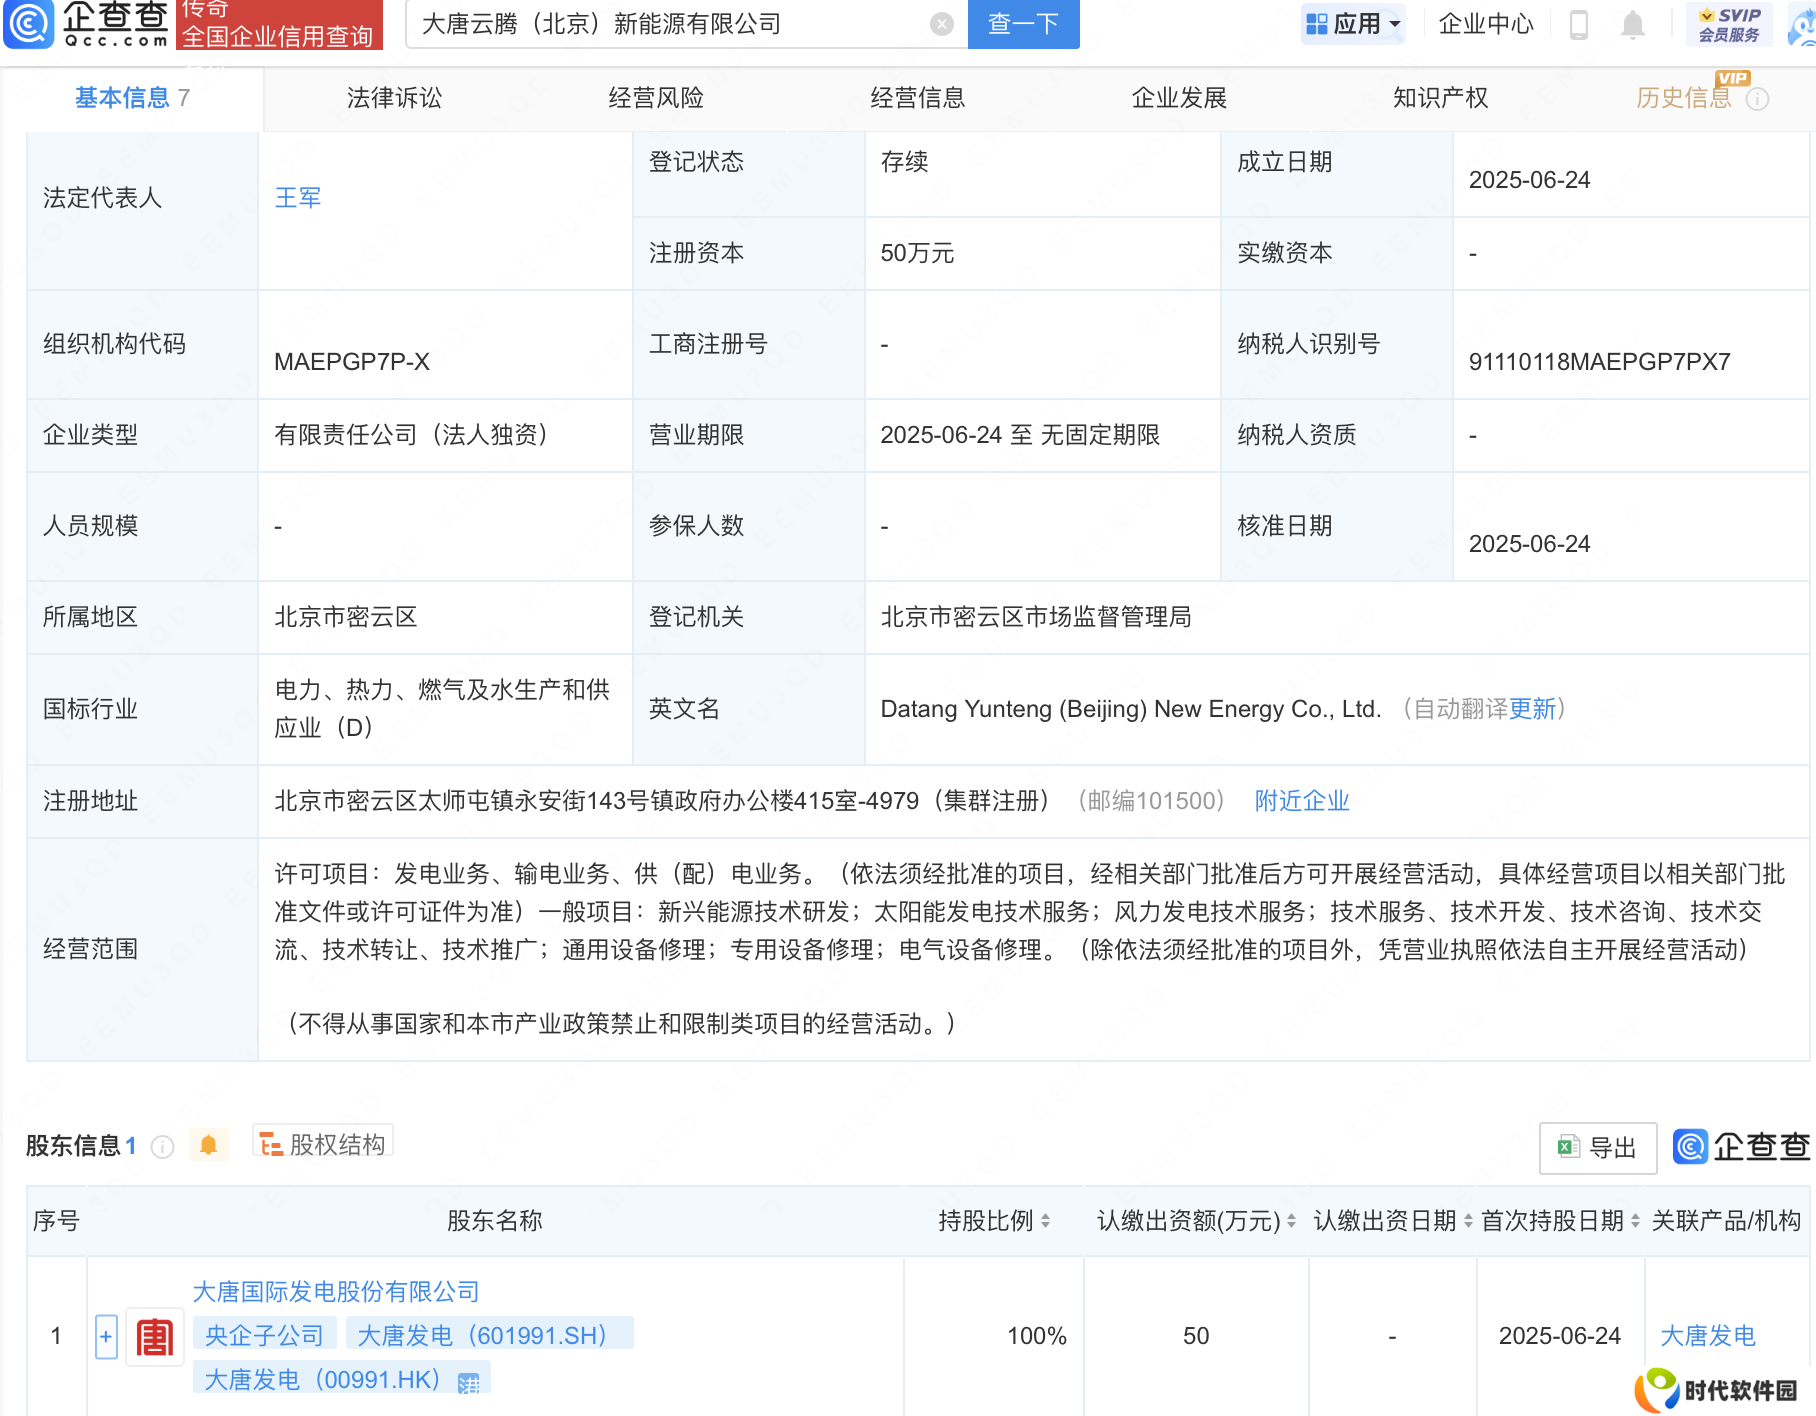Open 附近企业 link

pyautogui.click(x=1302, y=801)
